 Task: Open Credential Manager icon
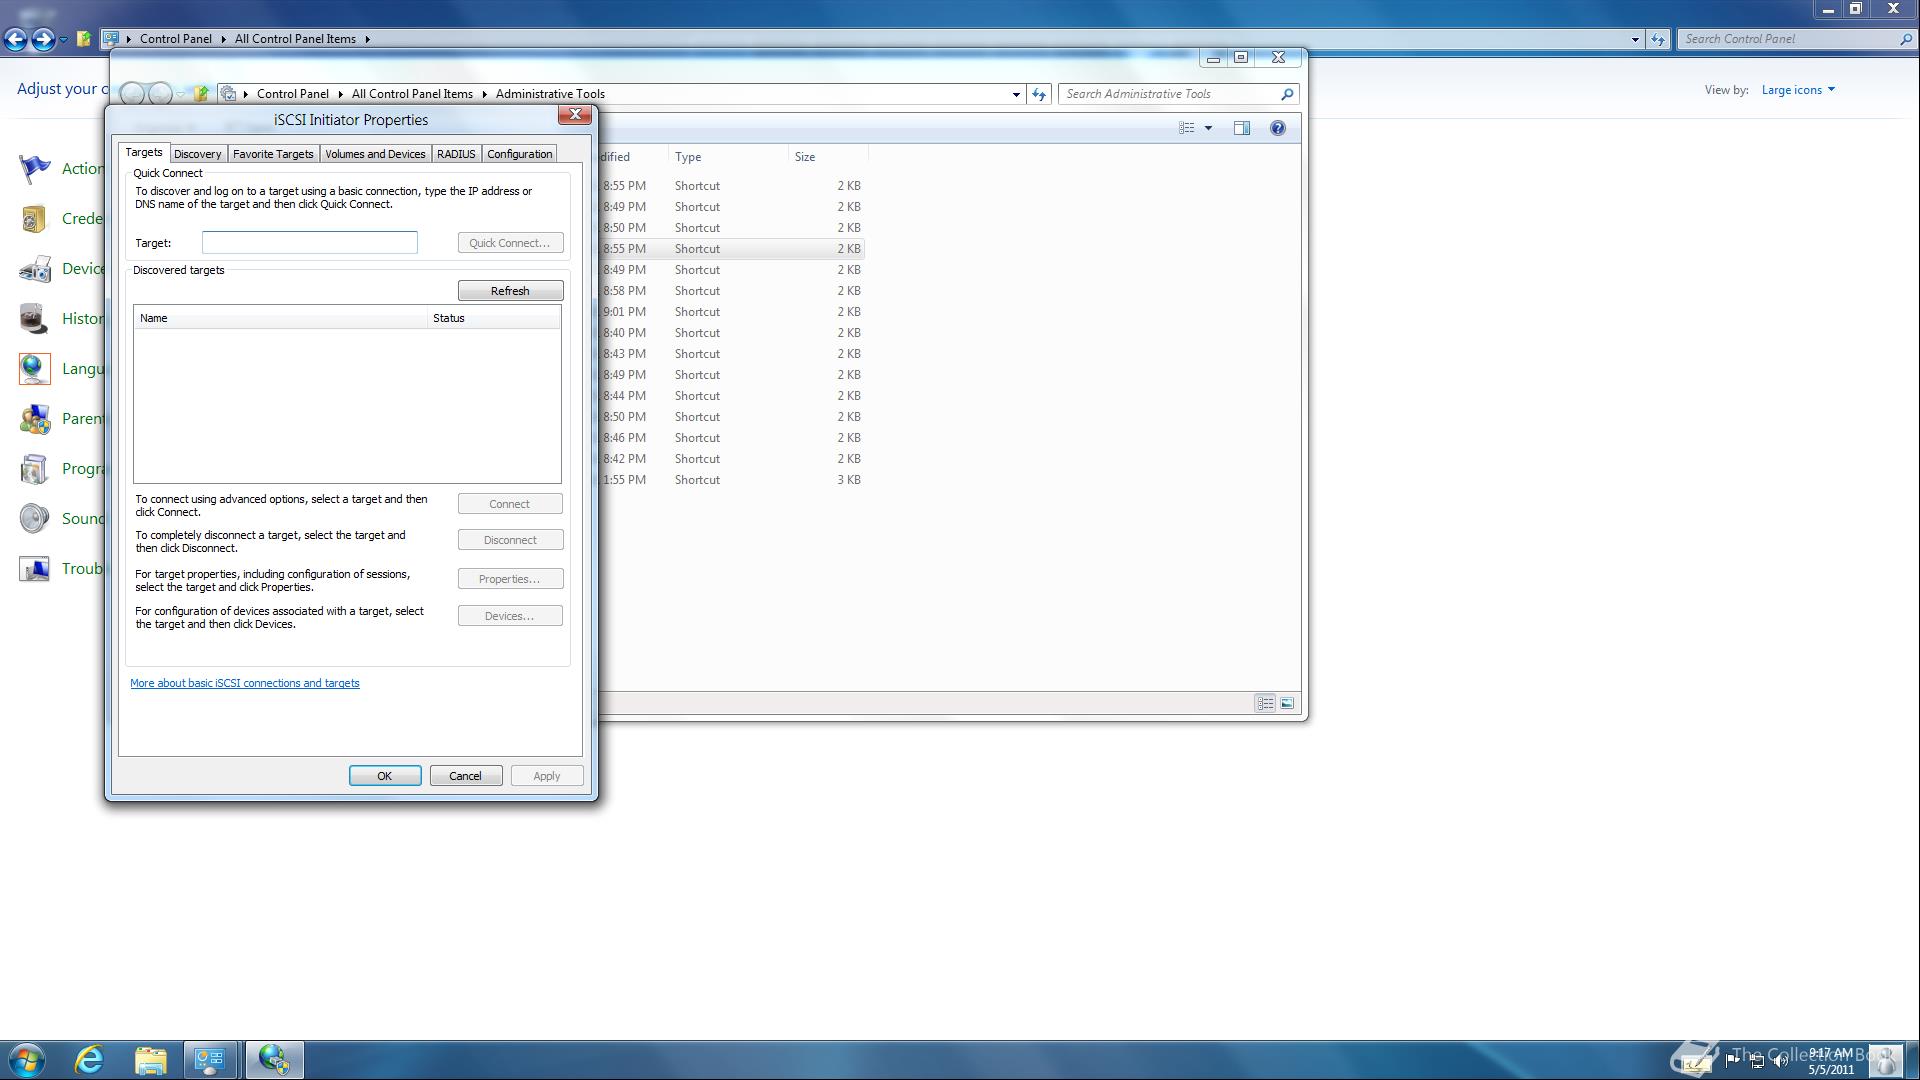(x=34, y=219)
